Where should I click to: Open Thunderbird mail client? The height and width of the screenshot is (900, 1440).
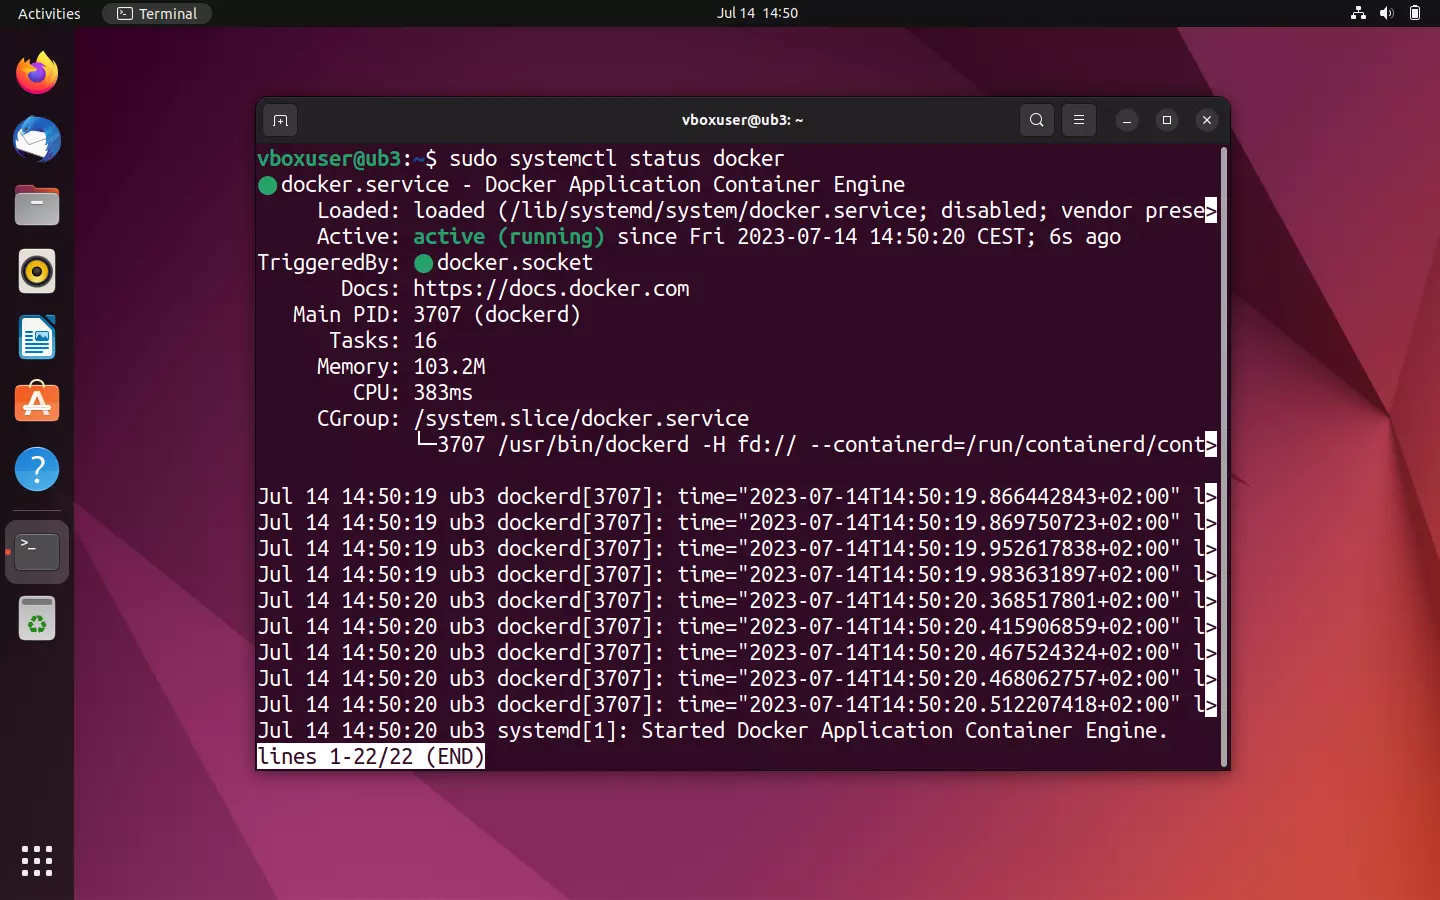[36, 140]
